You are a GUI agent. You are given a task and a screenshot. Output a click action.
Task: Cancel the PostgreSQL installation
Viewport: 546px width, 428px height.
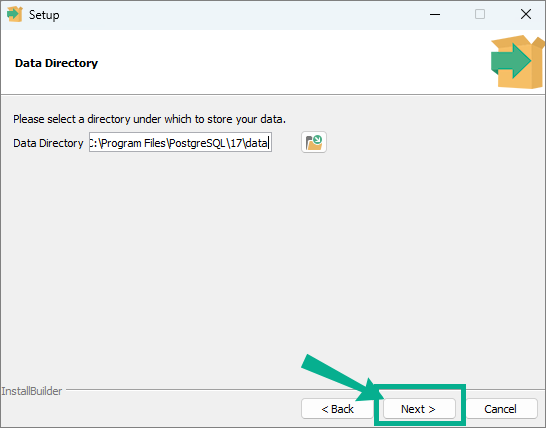(500, 409)
